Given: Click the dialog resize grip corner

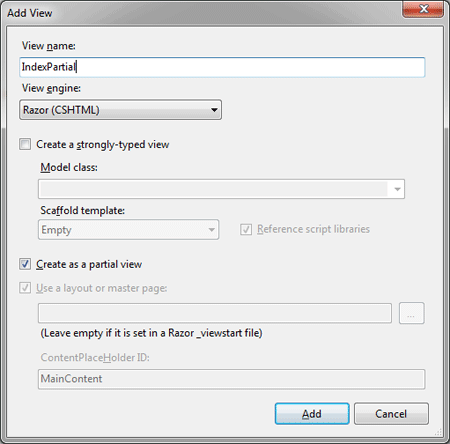Looking at the screenshot, I should pos(439,432).
